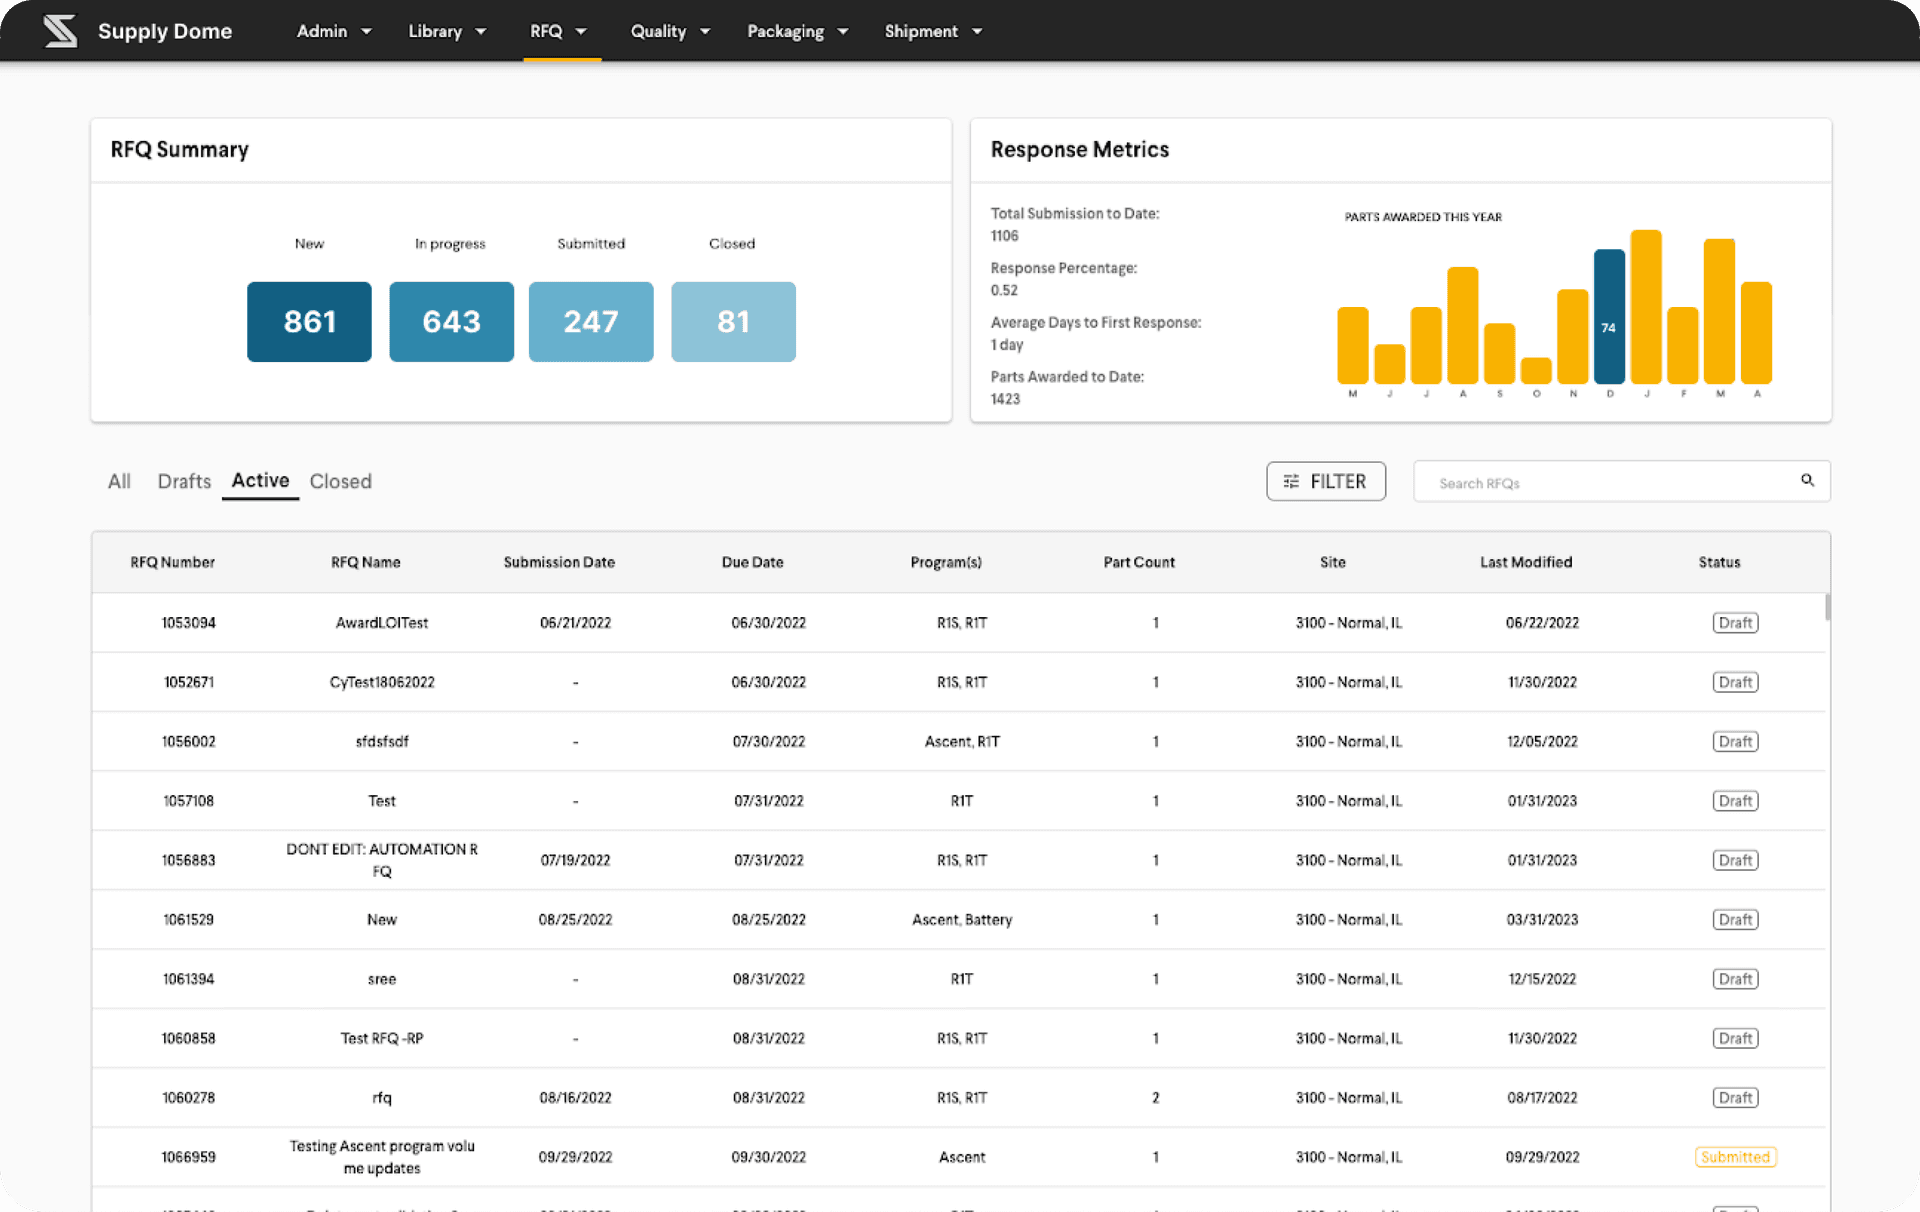Image resolution: width=1920 pixels, height=1212 pixels.
Task: Sort by Due Date column header
Action: click(752, 562)
